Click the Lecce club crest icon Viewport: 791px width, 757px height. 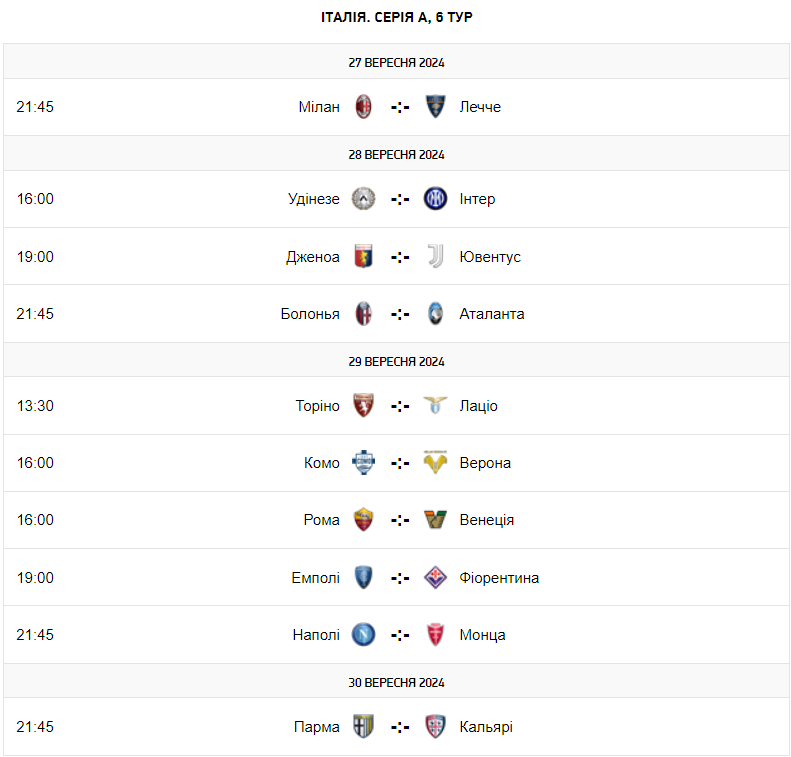pyautogui.click(x=435, y=107)
